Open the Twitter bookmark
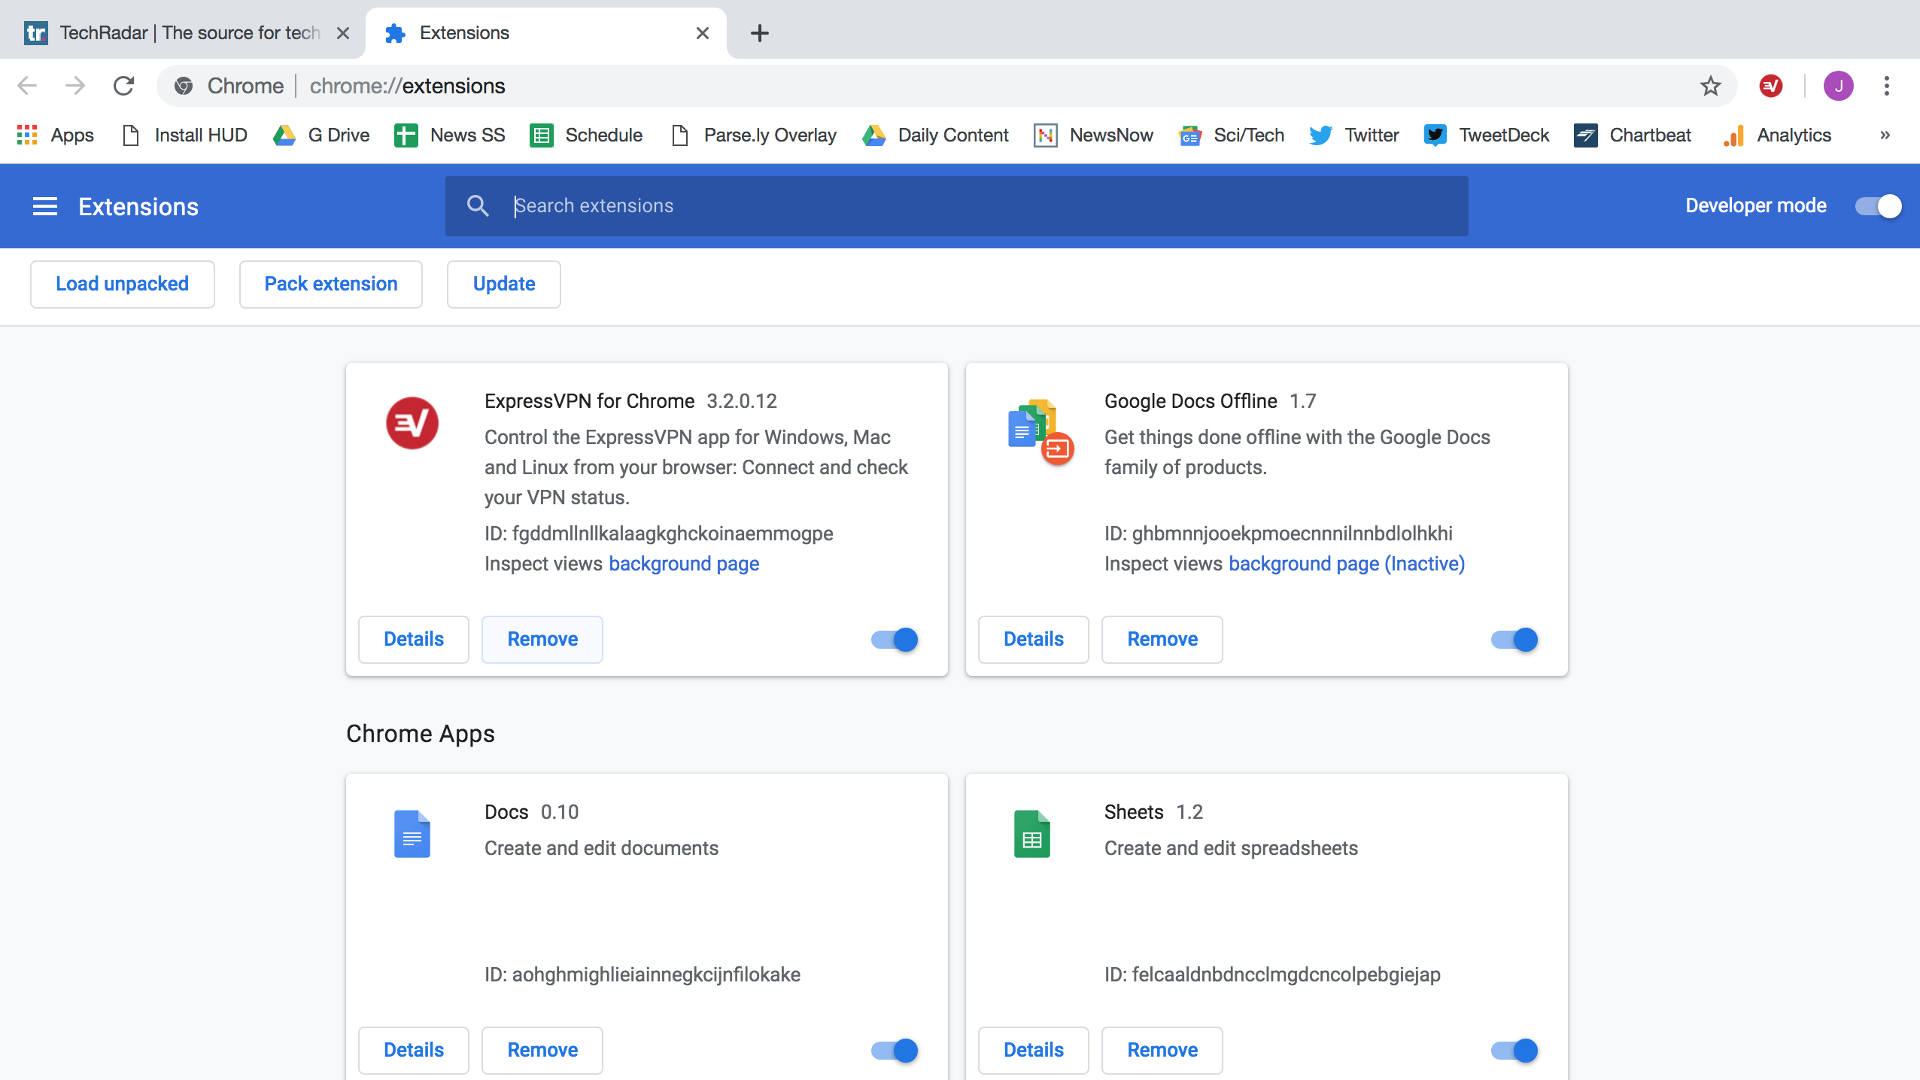Screen dimensions: 1920x1080 pyautogui.click(x=1354, y=135)
